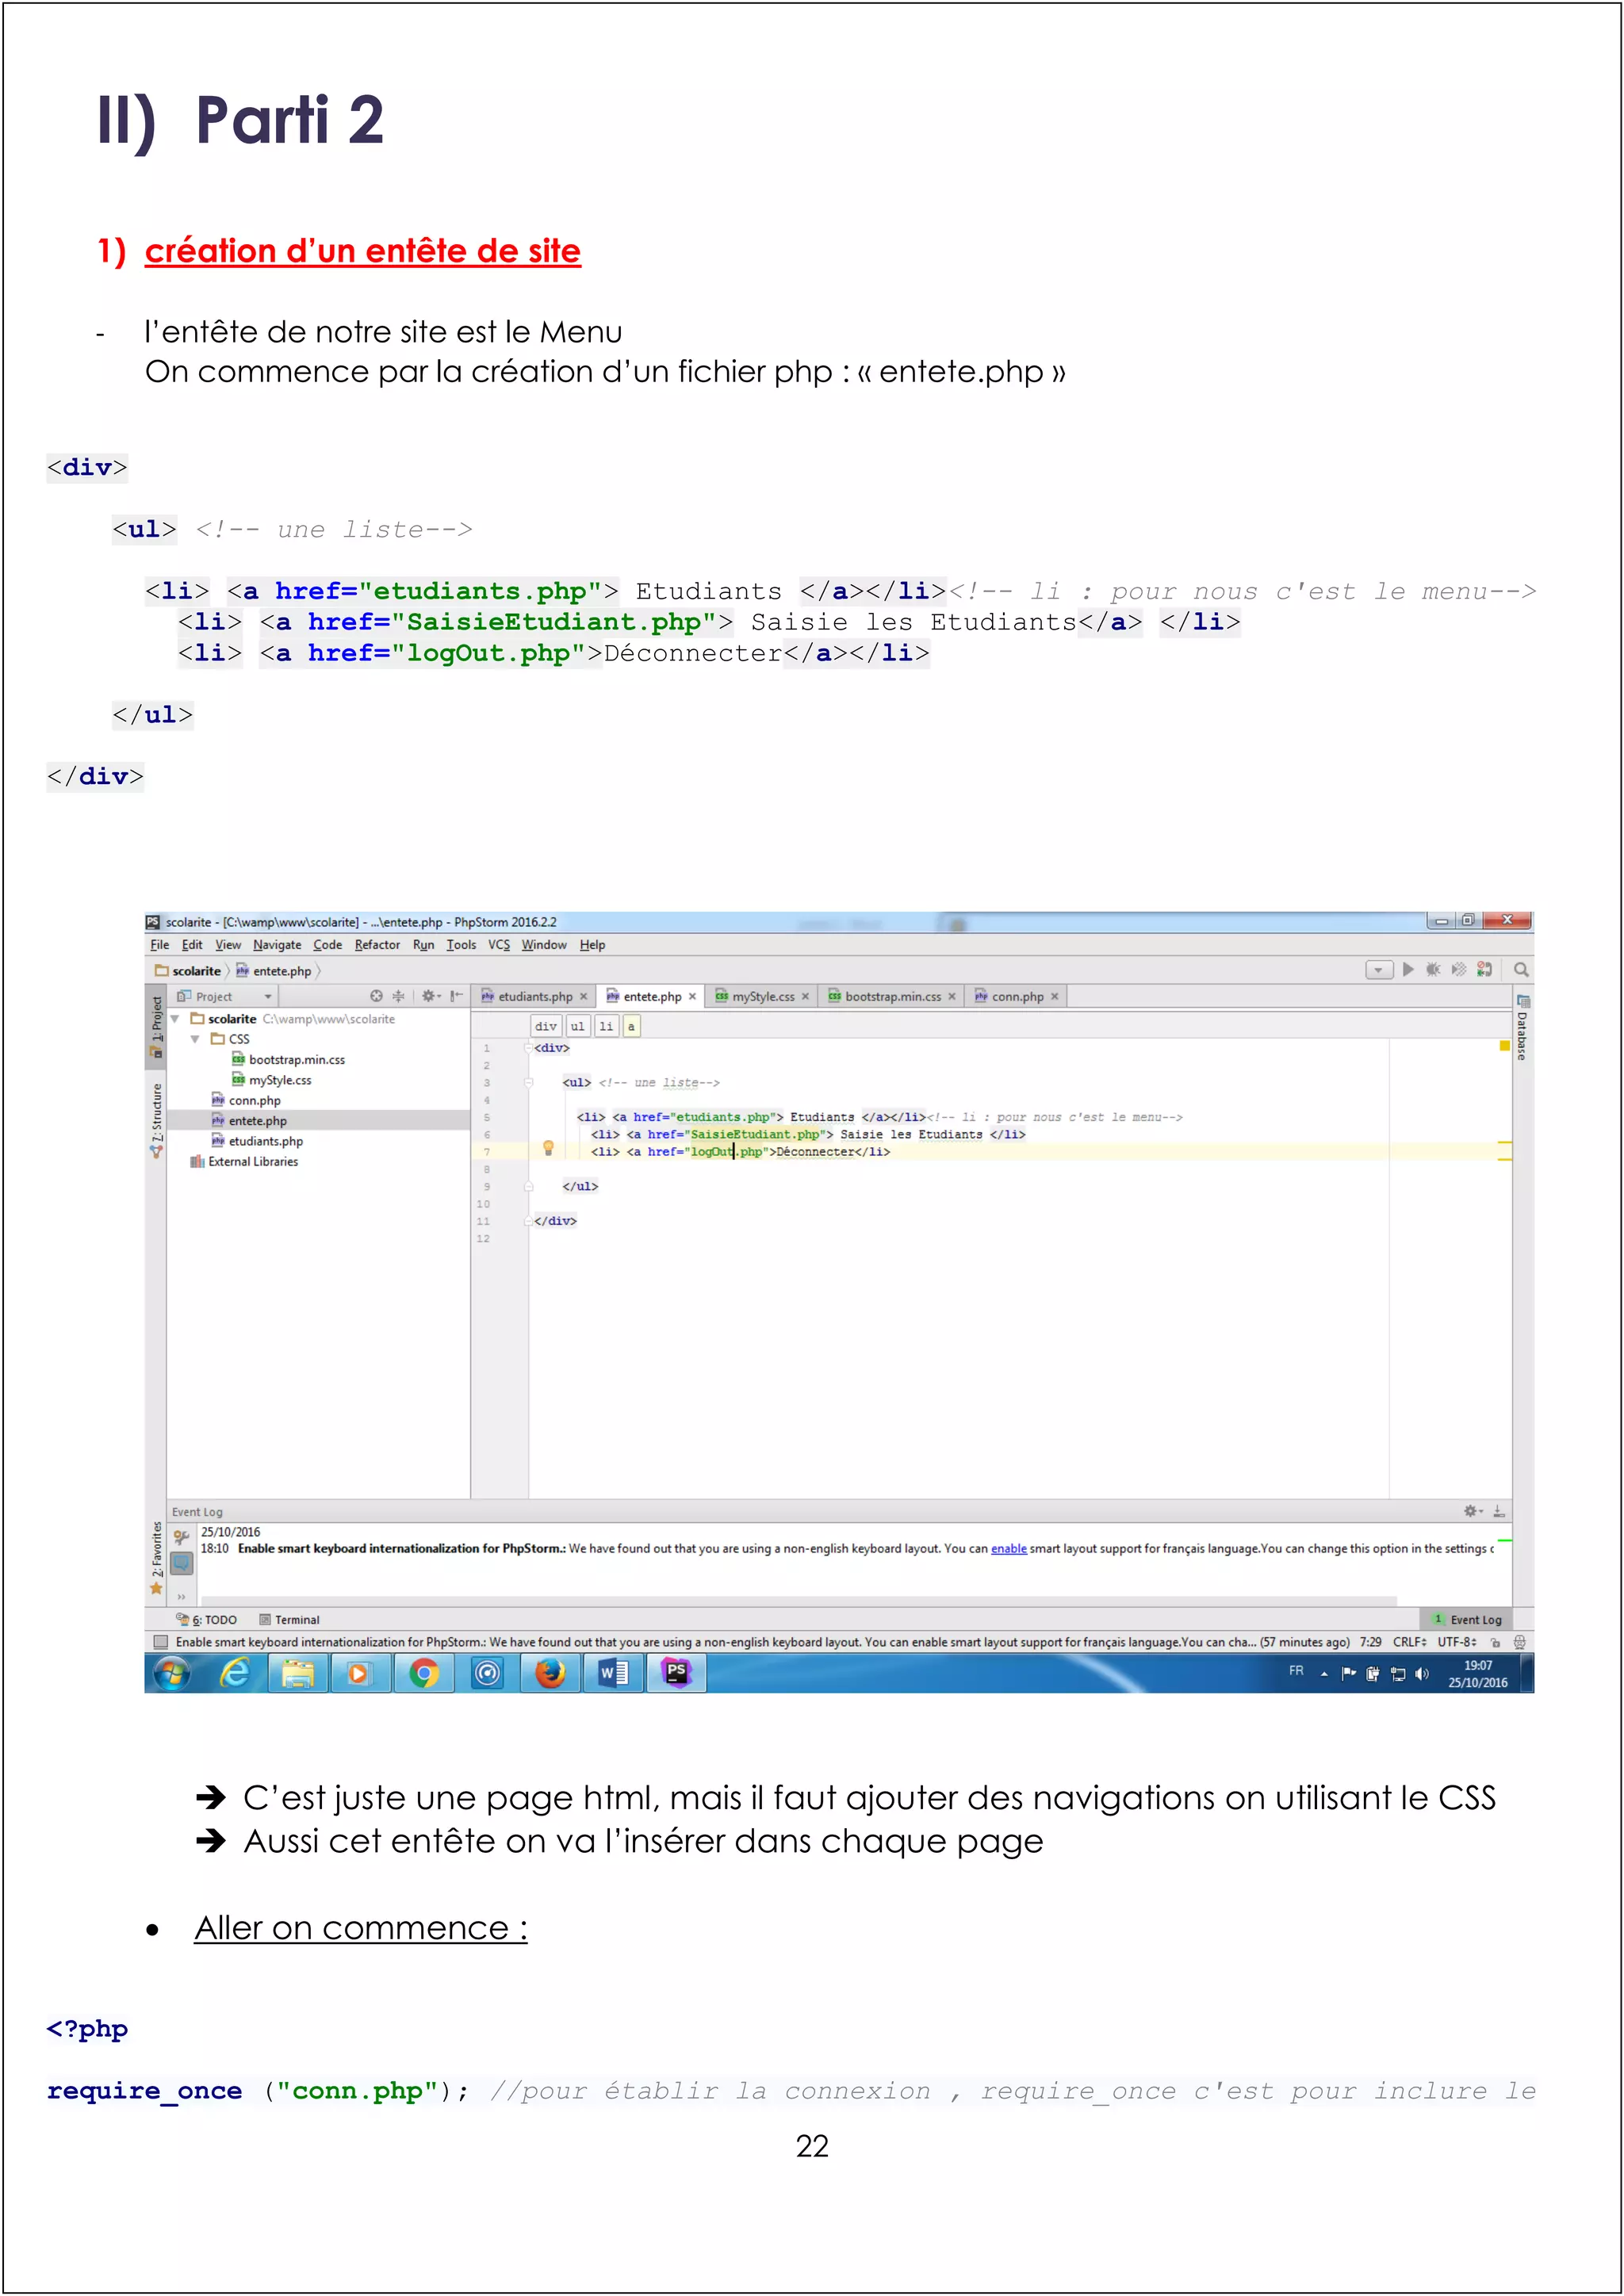Fold the ul block at line 3
The image size is (1624, 2296).
tap(528, 1083)
